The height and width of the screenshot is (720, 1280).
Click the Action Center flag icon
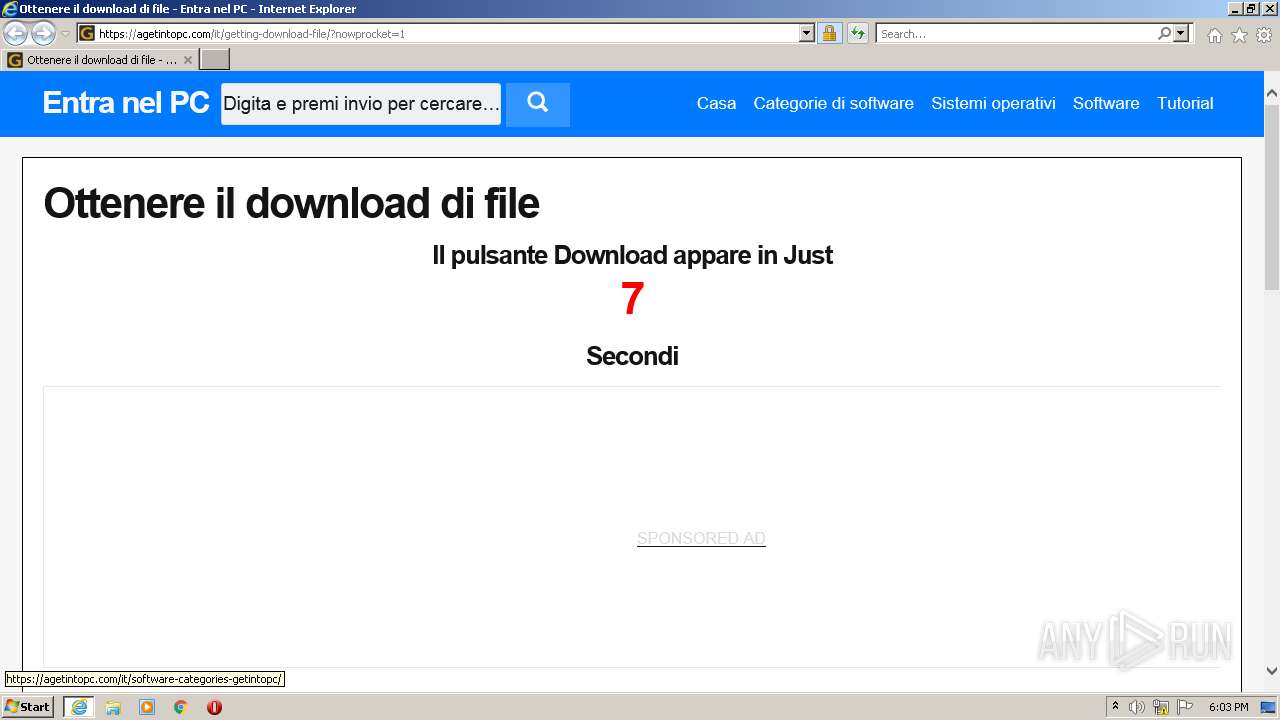tap(1185, 707)
